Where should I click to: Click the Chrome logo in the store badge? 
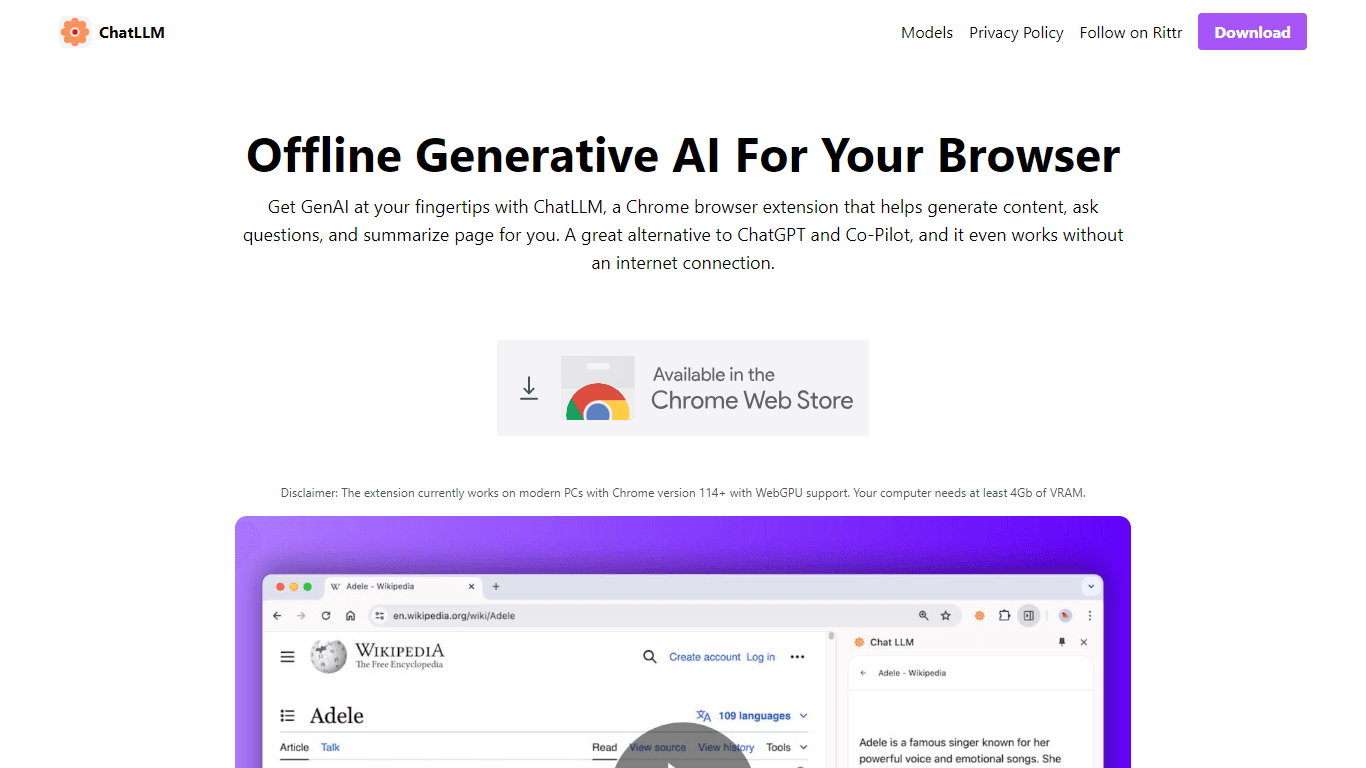click(598, 400)
